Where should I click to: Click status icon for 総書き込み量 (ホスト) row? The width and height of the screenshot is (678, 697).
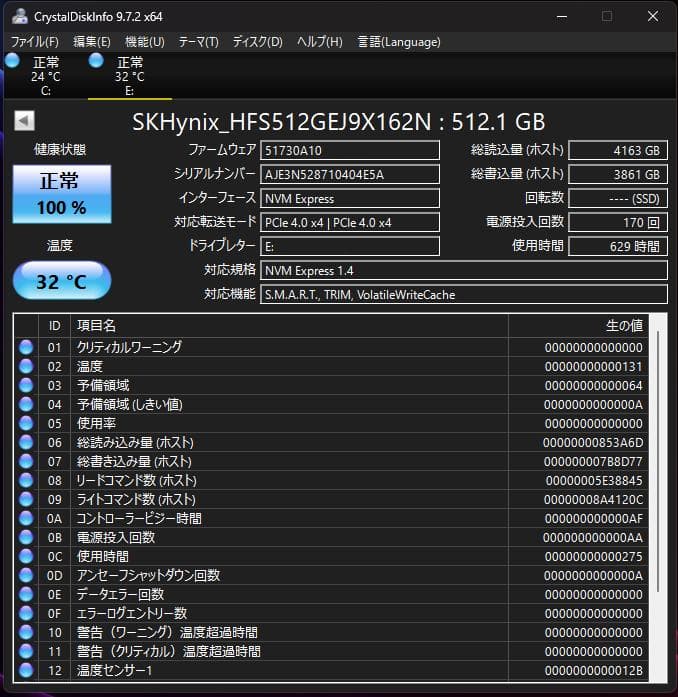[x=26, y=461]
